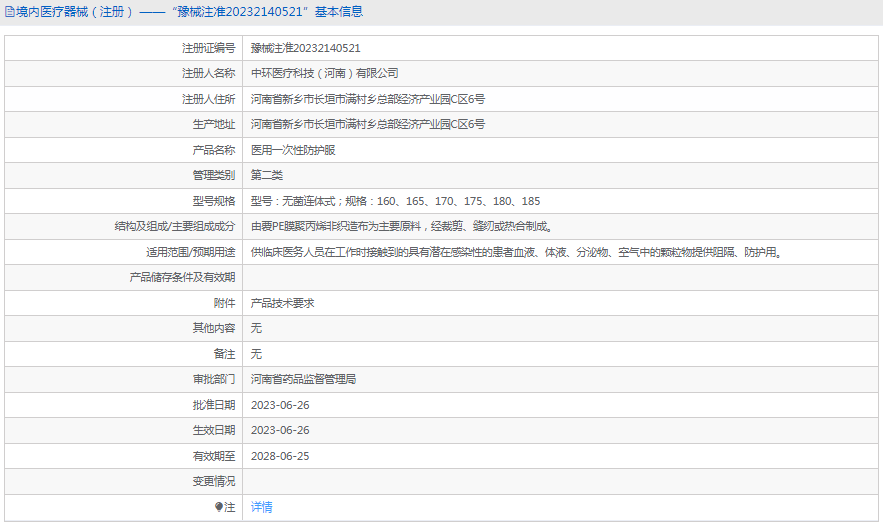Viewport: 883px width, 531px height.
Task: Click the 变更情况 label
Action: click(x=214, y=481)
